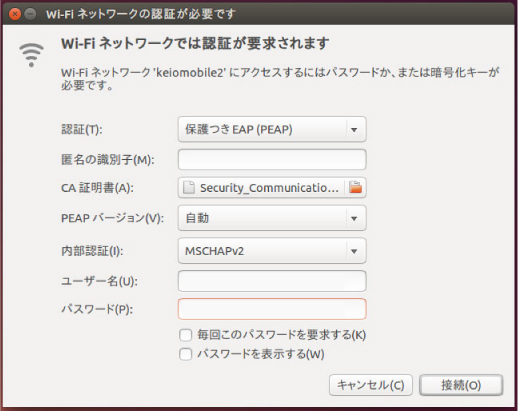Focus the ユーザー名 text field
This screenshot has width=518, height=411.
coord(272,281)
